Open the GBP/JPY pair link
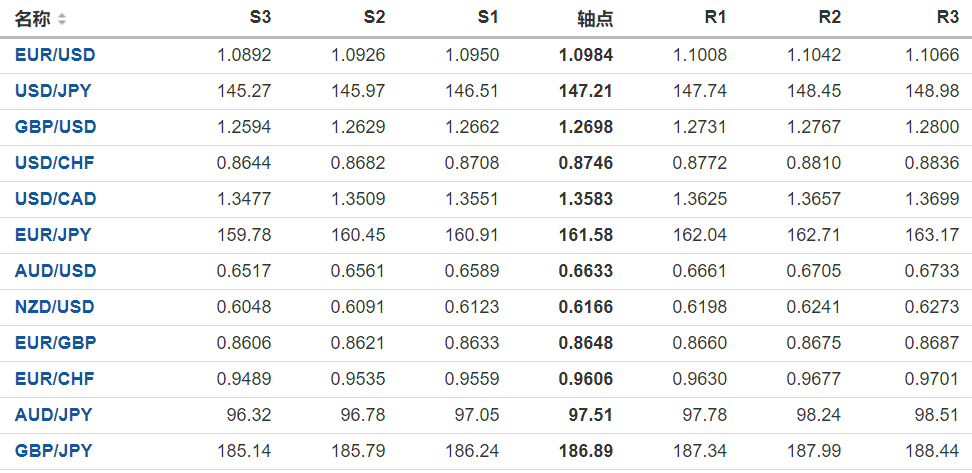Viewport: 972px width, 473px height. [x=53, y=451]
